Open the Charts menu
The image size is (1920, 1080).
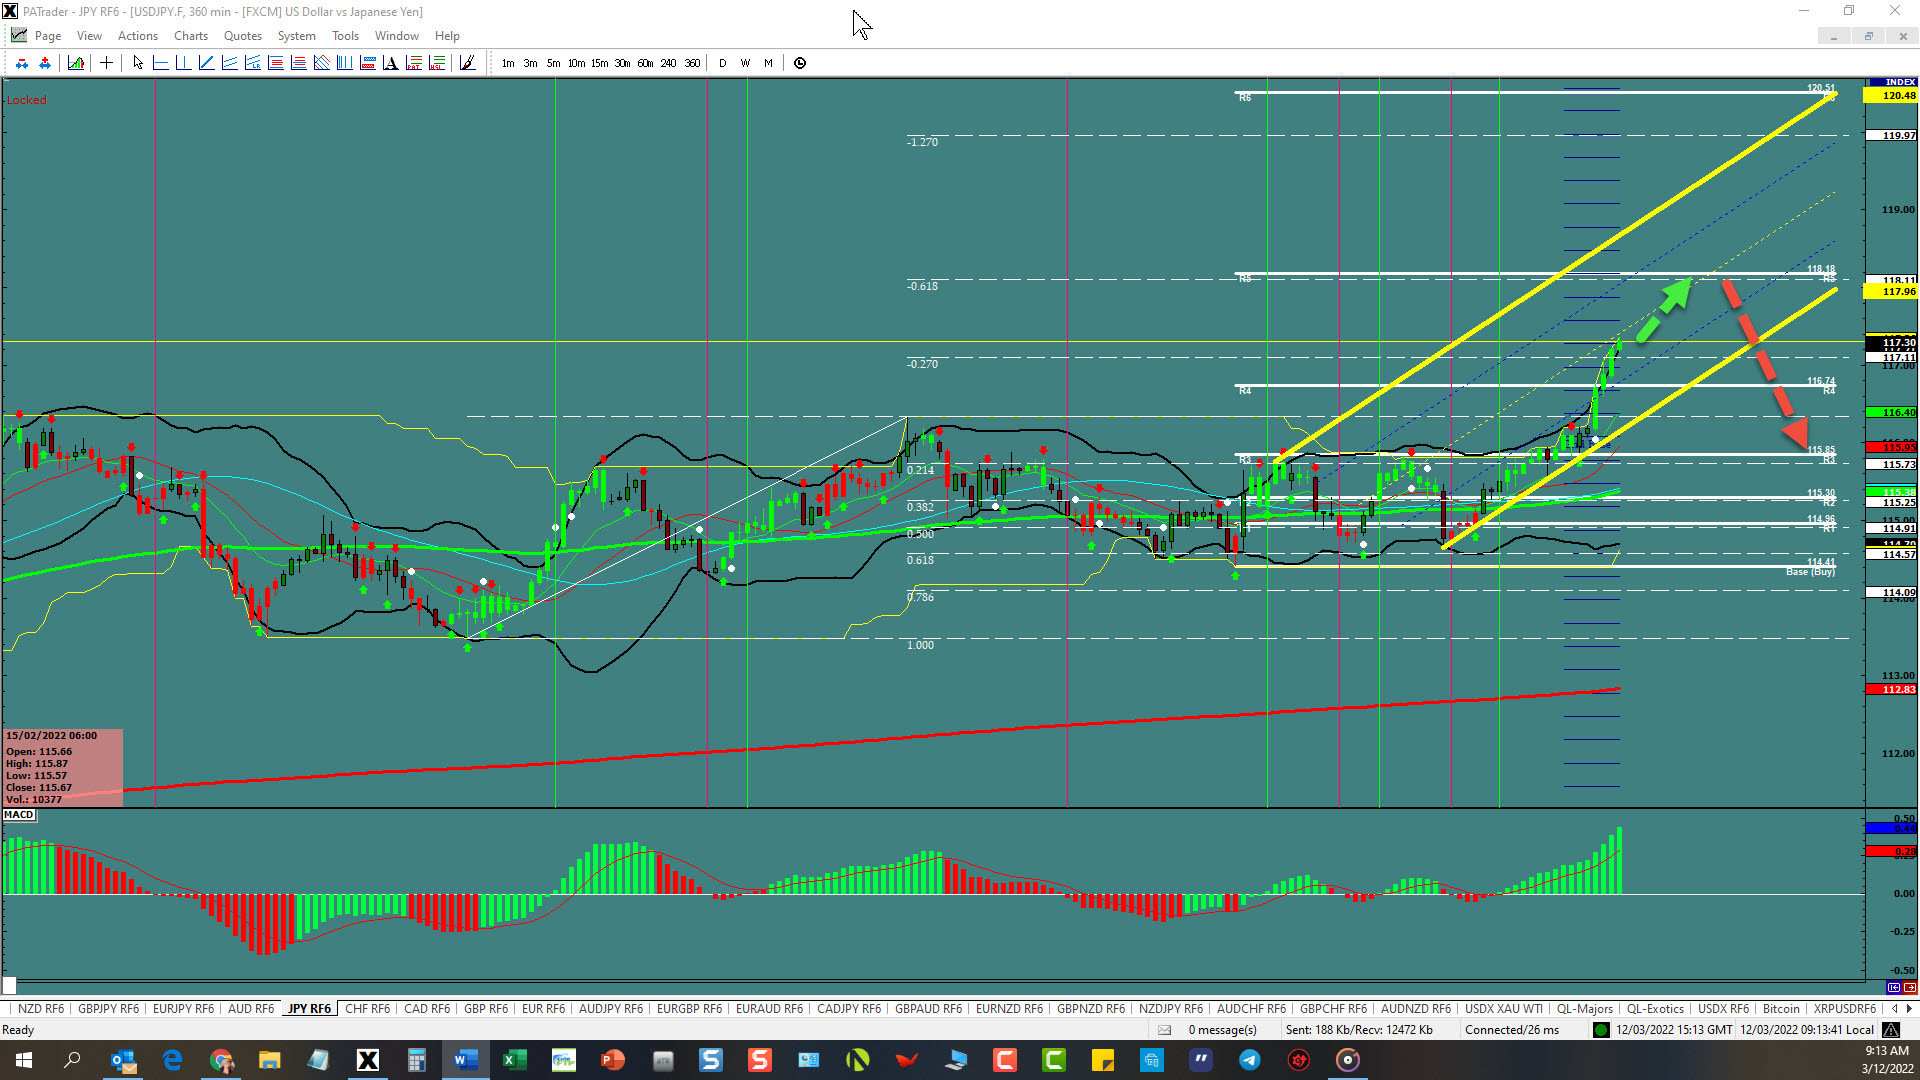click(190, 36)
